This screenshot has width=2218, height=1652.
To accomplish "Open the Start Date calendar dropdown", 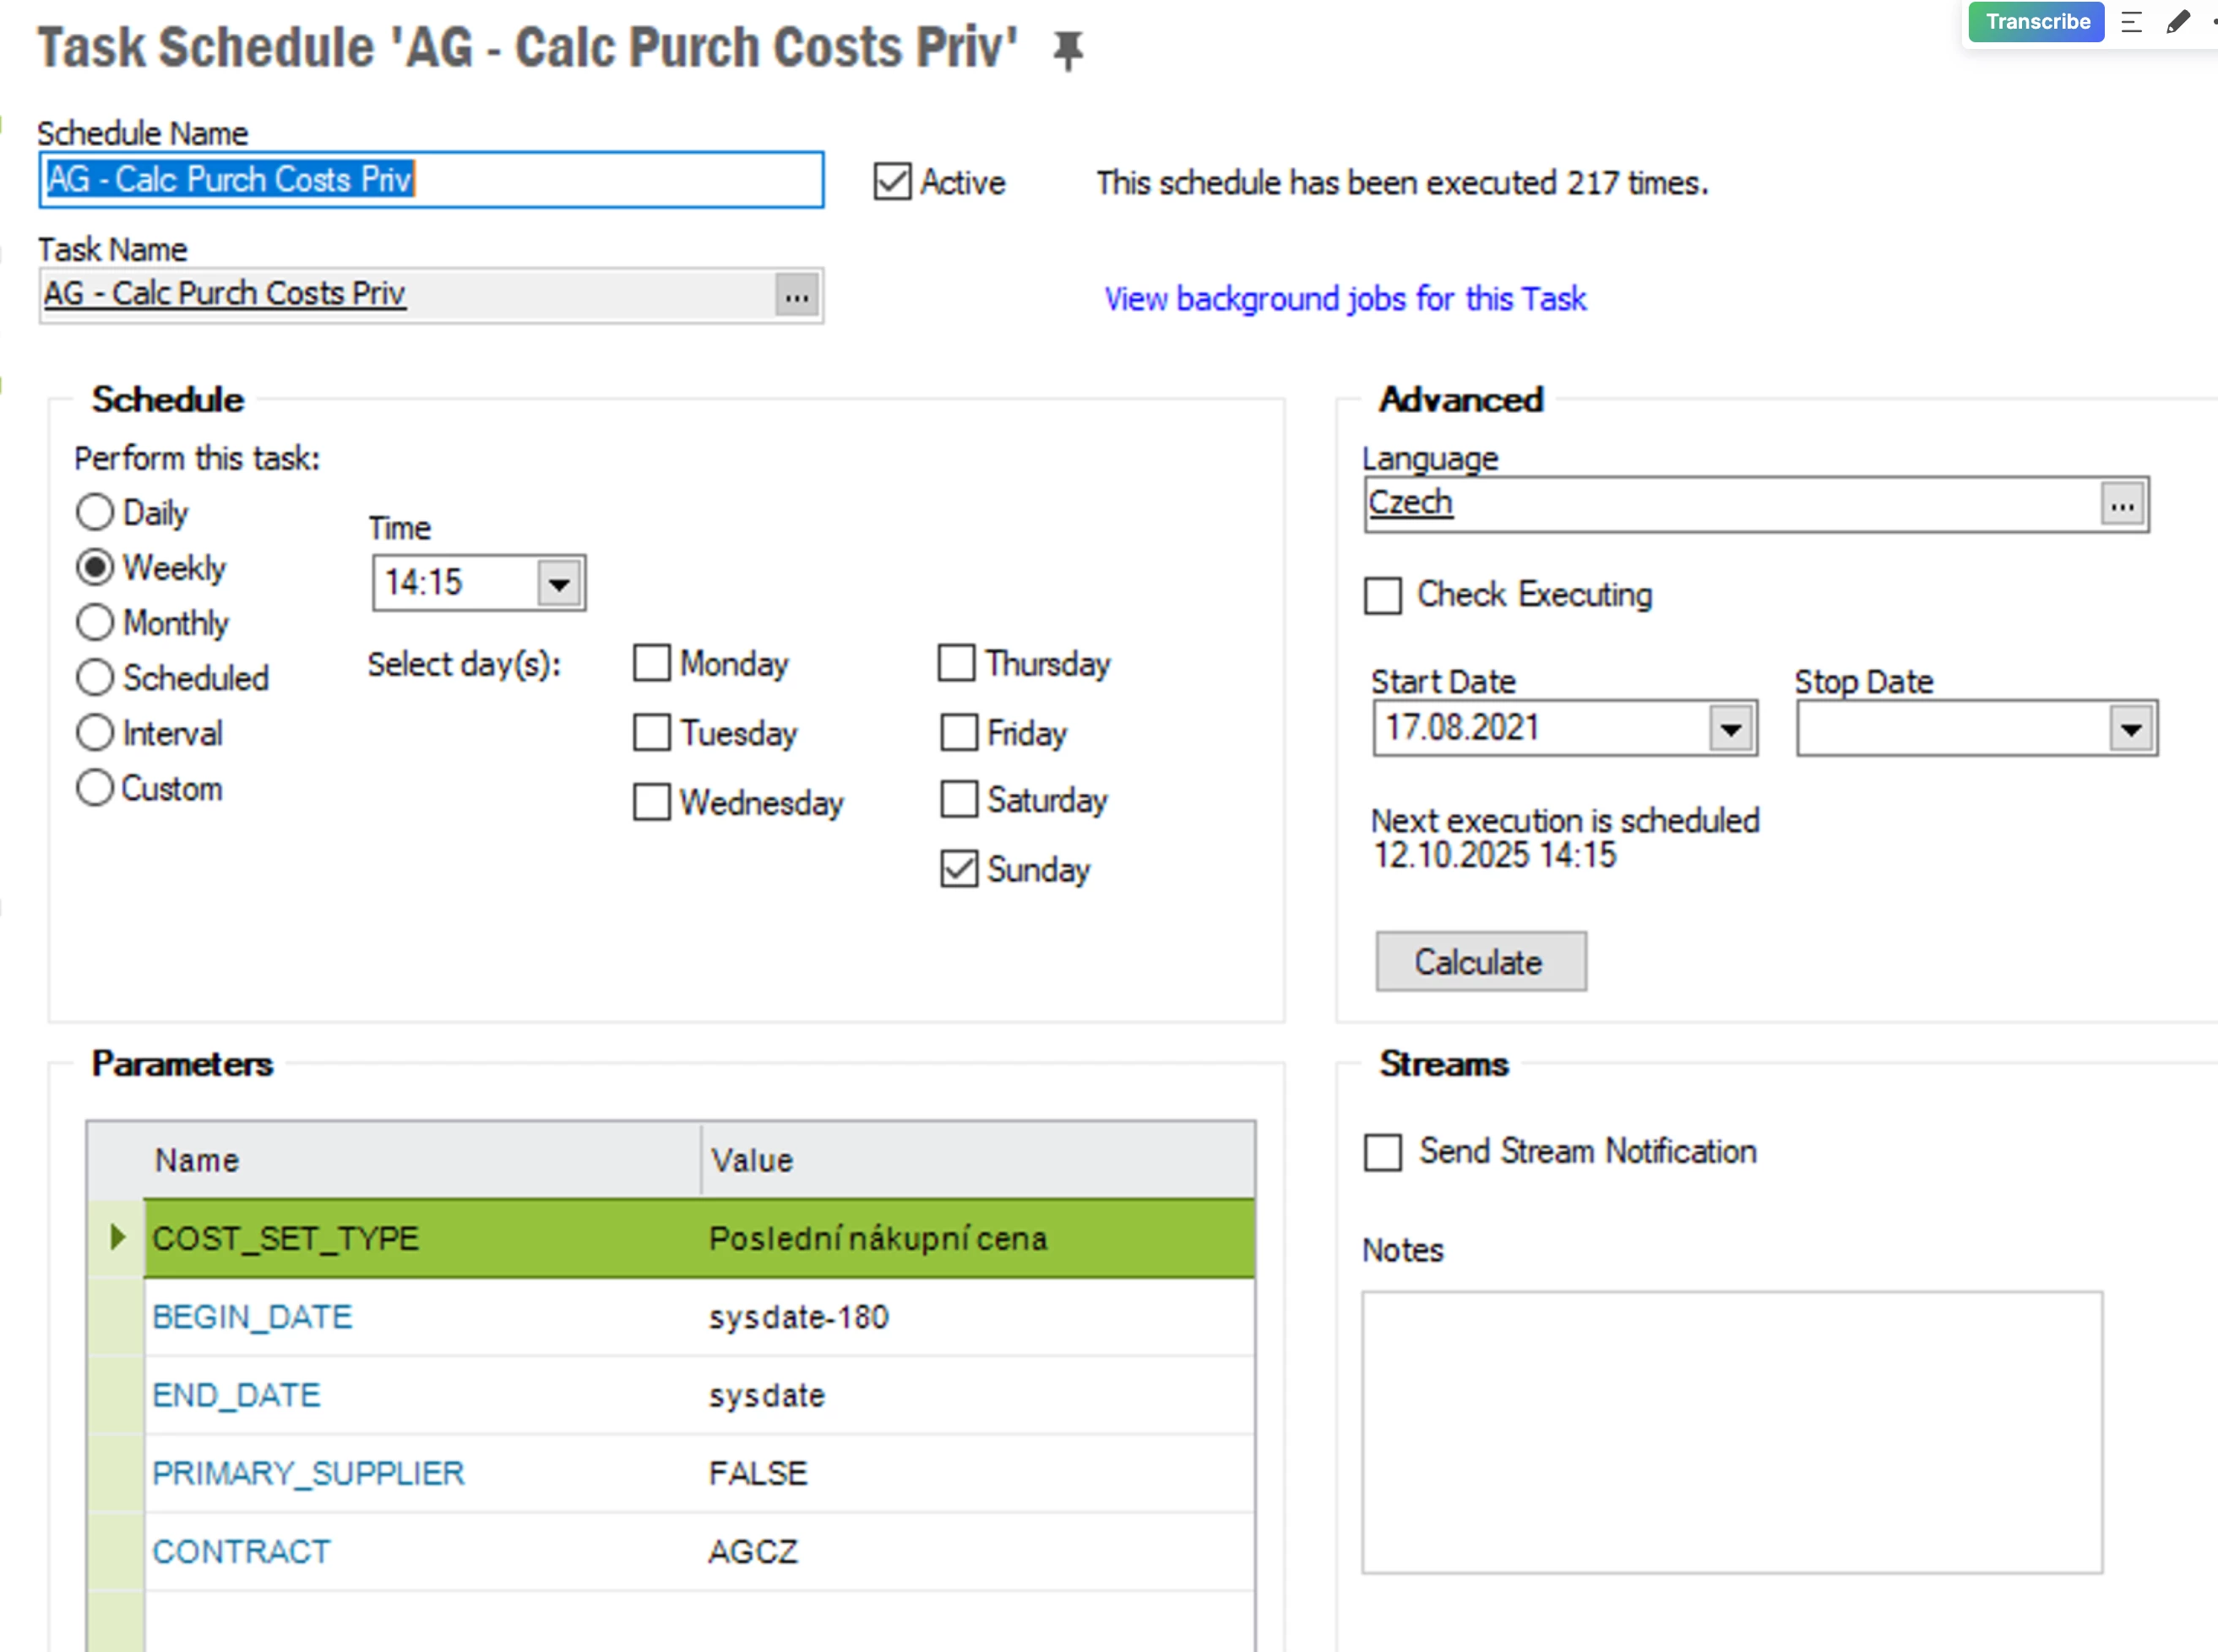I will coord(1731,729).
